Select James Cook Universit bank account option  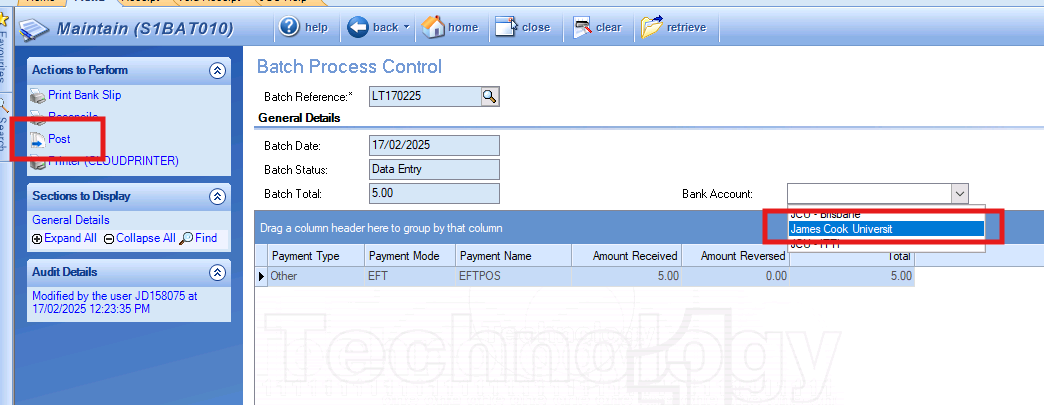pos(886,228)
